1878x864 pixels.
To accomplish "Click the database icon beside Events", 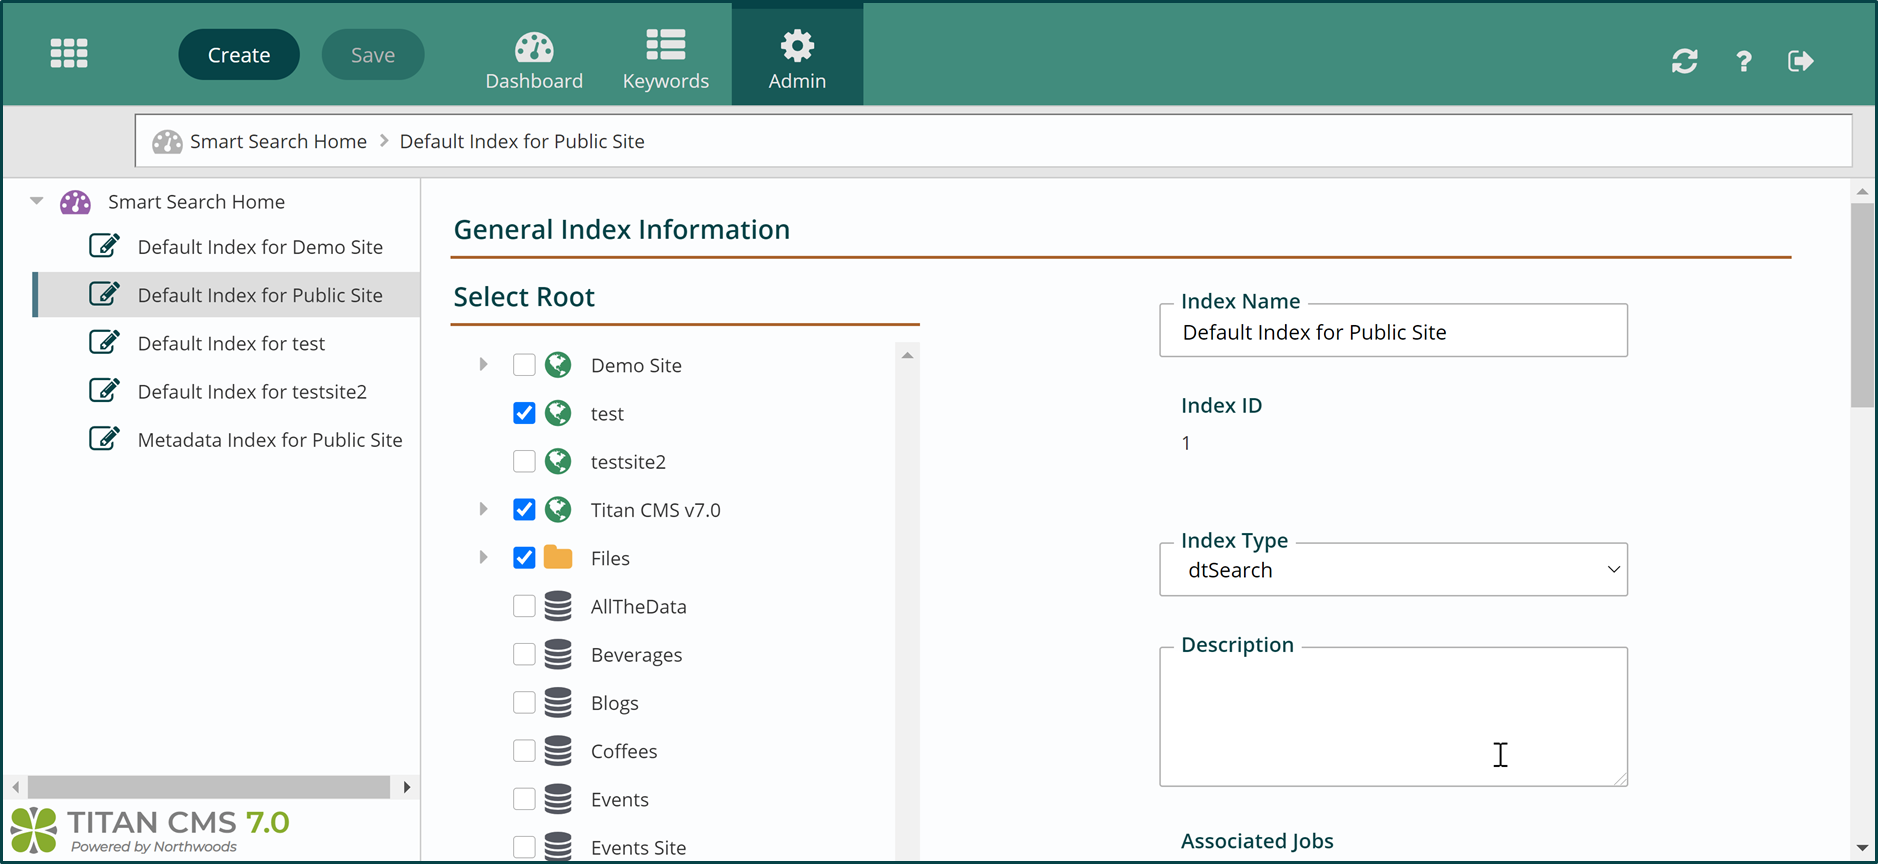I will [558, 798].
